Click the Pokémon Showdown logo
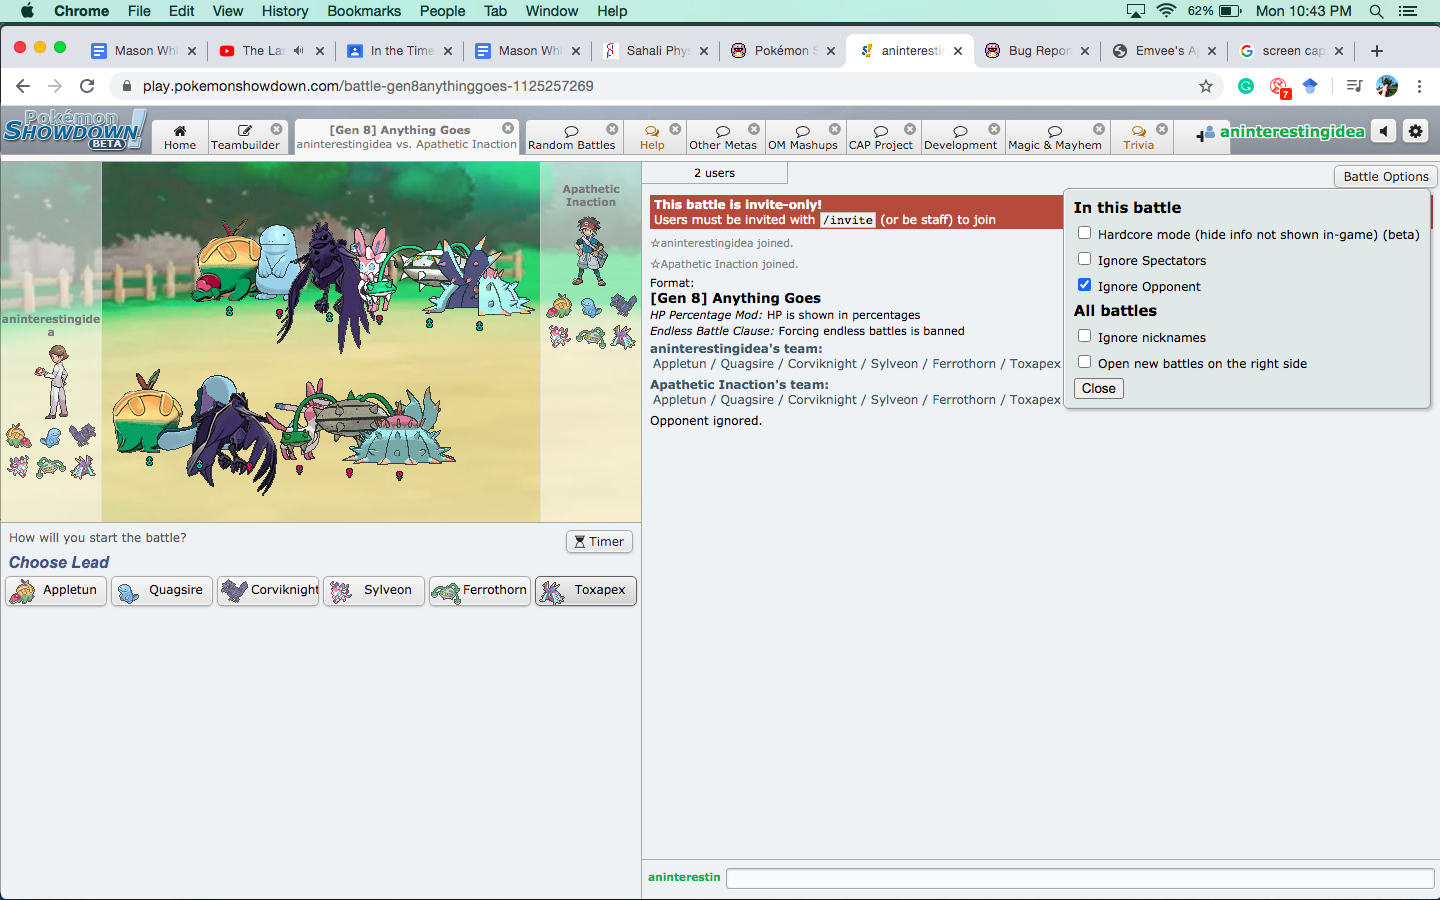Screen dimensions: 1440x900 tap(74, 131)
